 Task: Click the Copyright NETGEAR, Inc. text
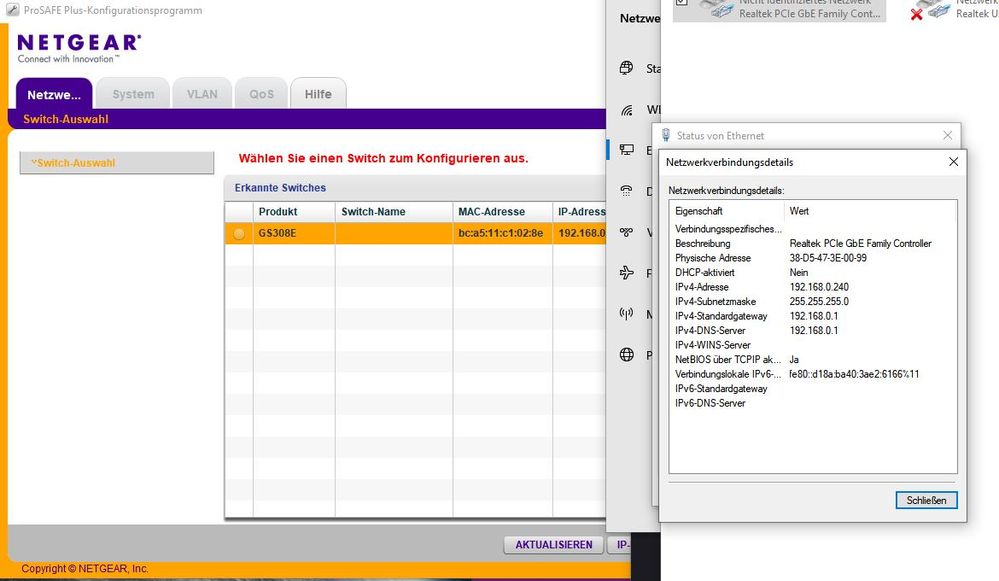click(85, 568)
